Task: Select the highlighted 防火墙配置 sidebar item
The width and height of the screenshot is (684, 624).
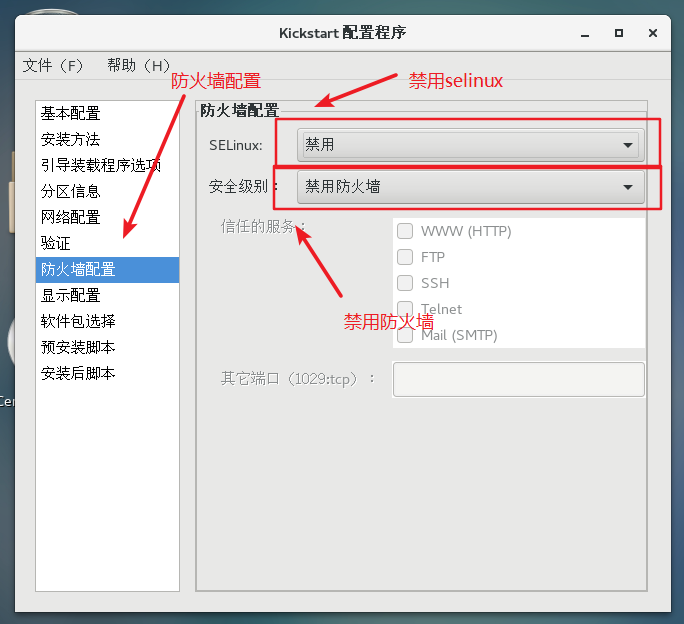Action: [107, 270]
